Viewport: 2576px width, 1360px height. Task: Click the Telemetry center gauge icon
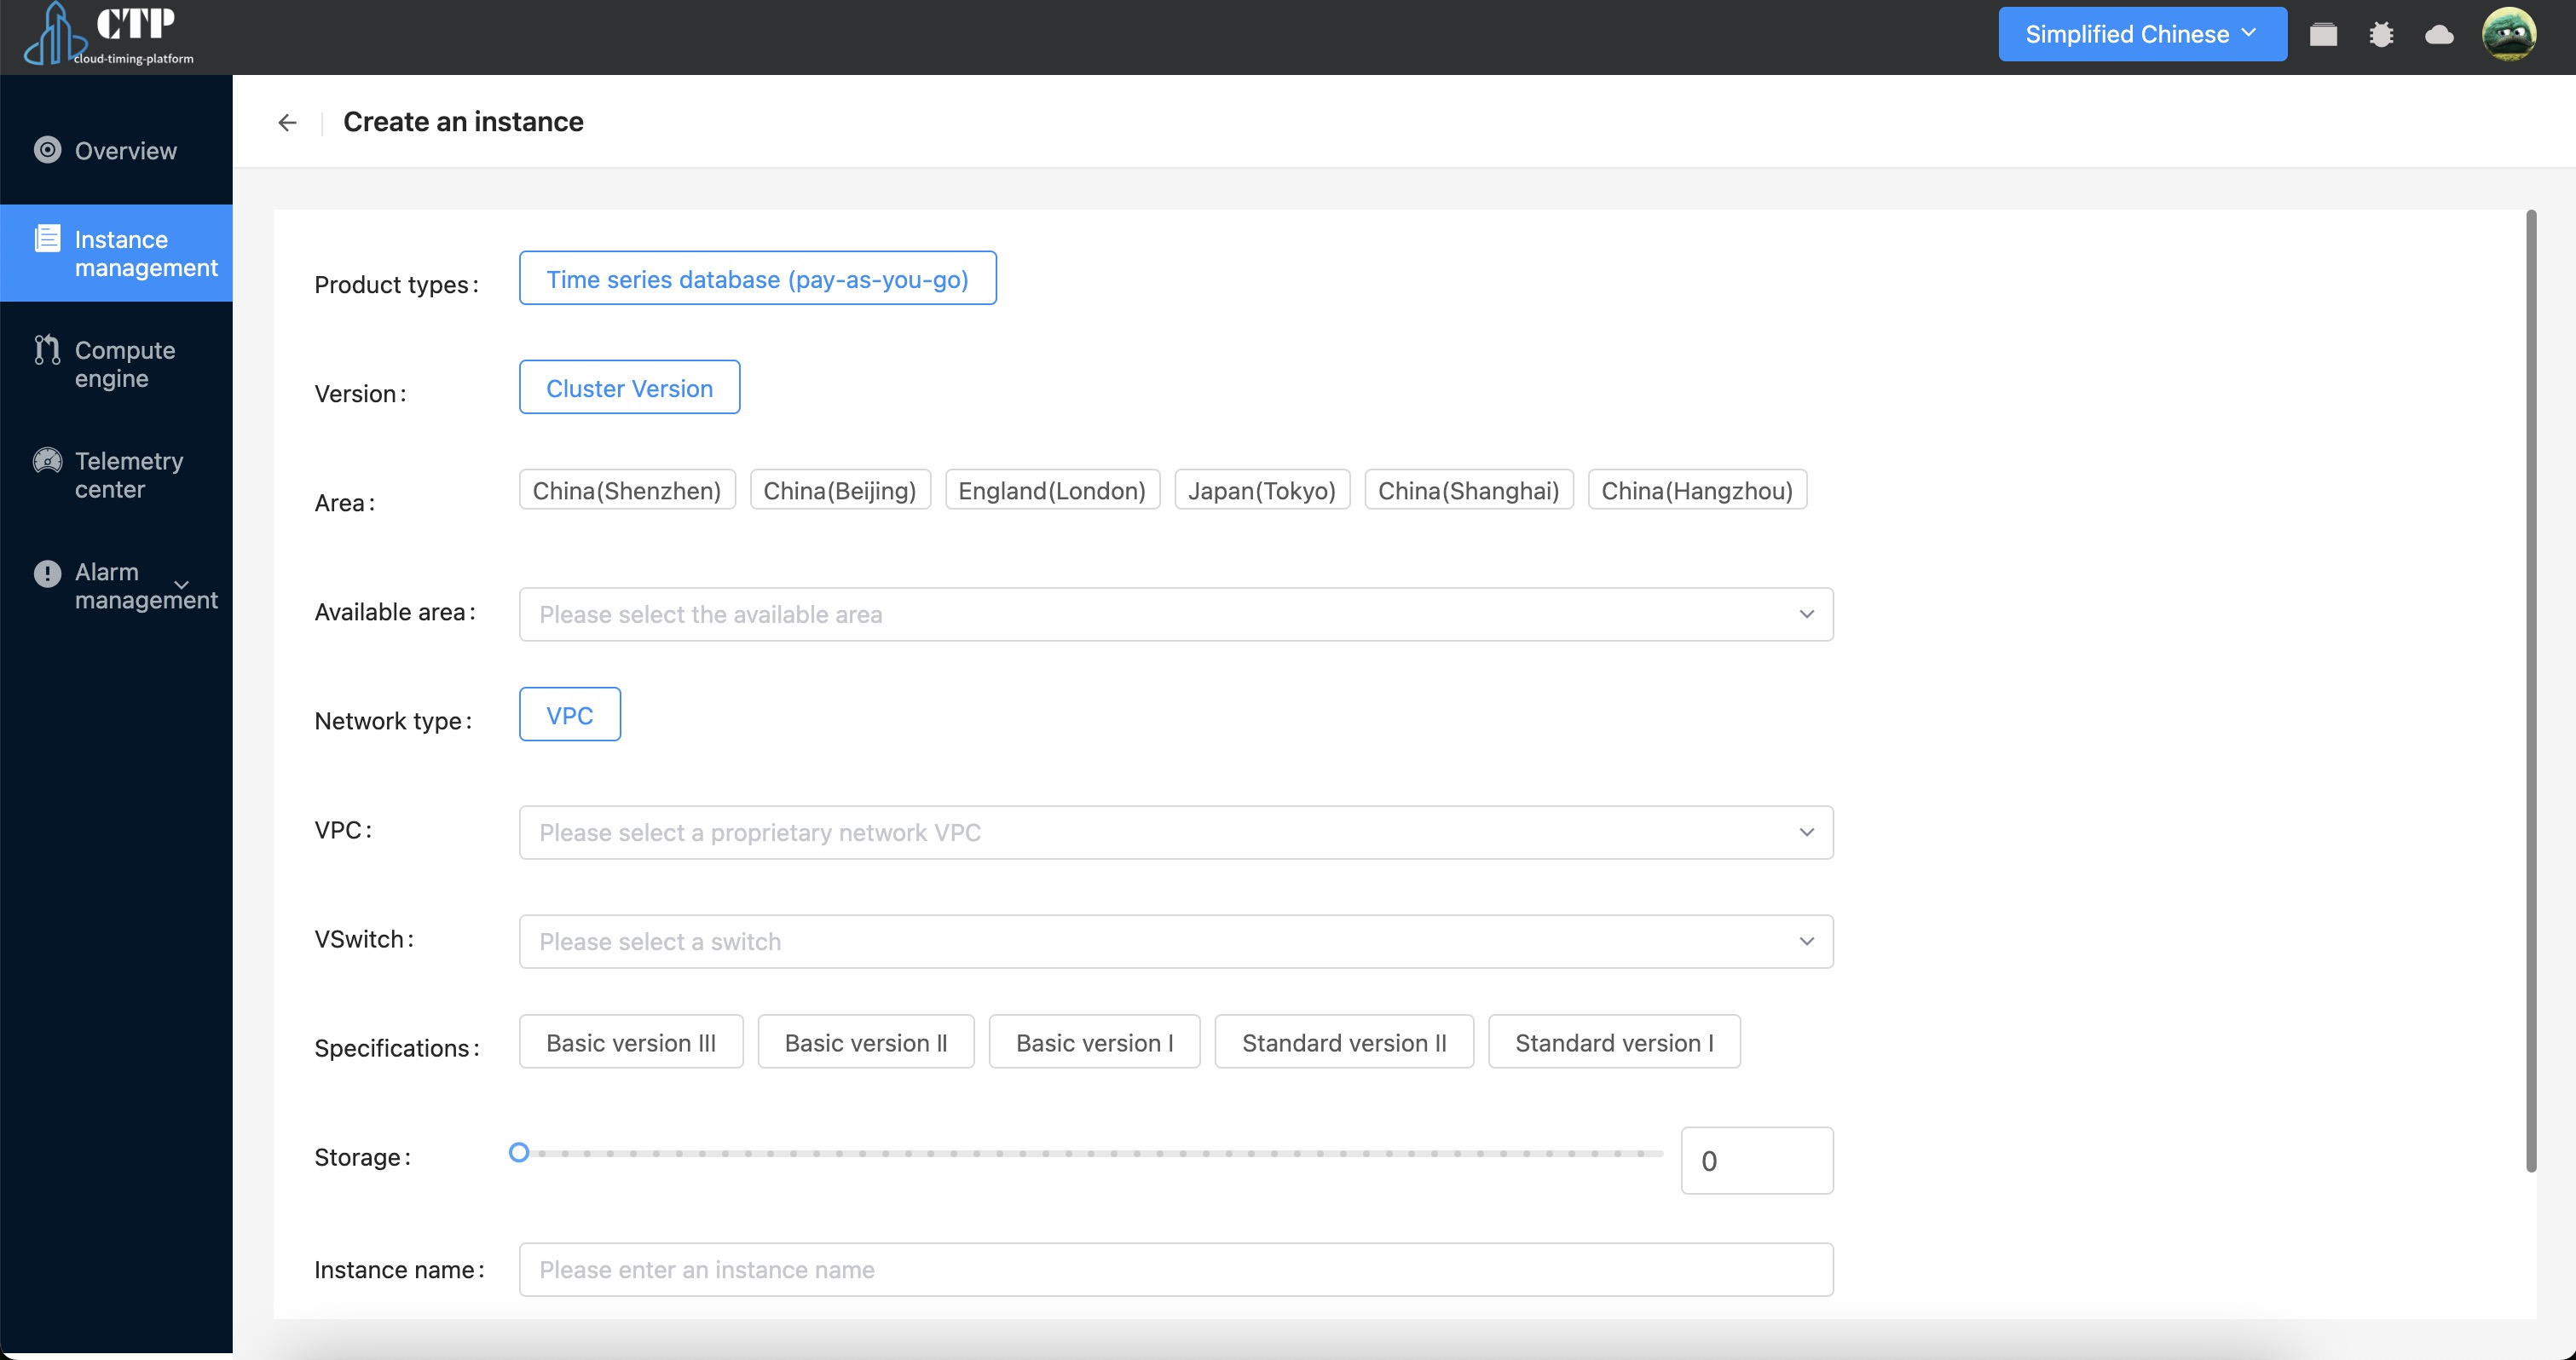[47, 460]
